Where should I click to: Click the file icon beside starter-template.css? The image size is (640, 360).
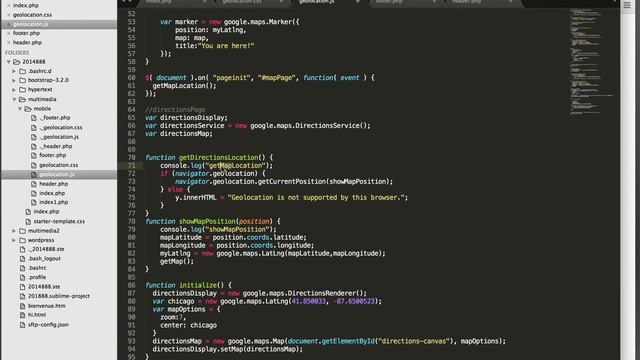28,221
